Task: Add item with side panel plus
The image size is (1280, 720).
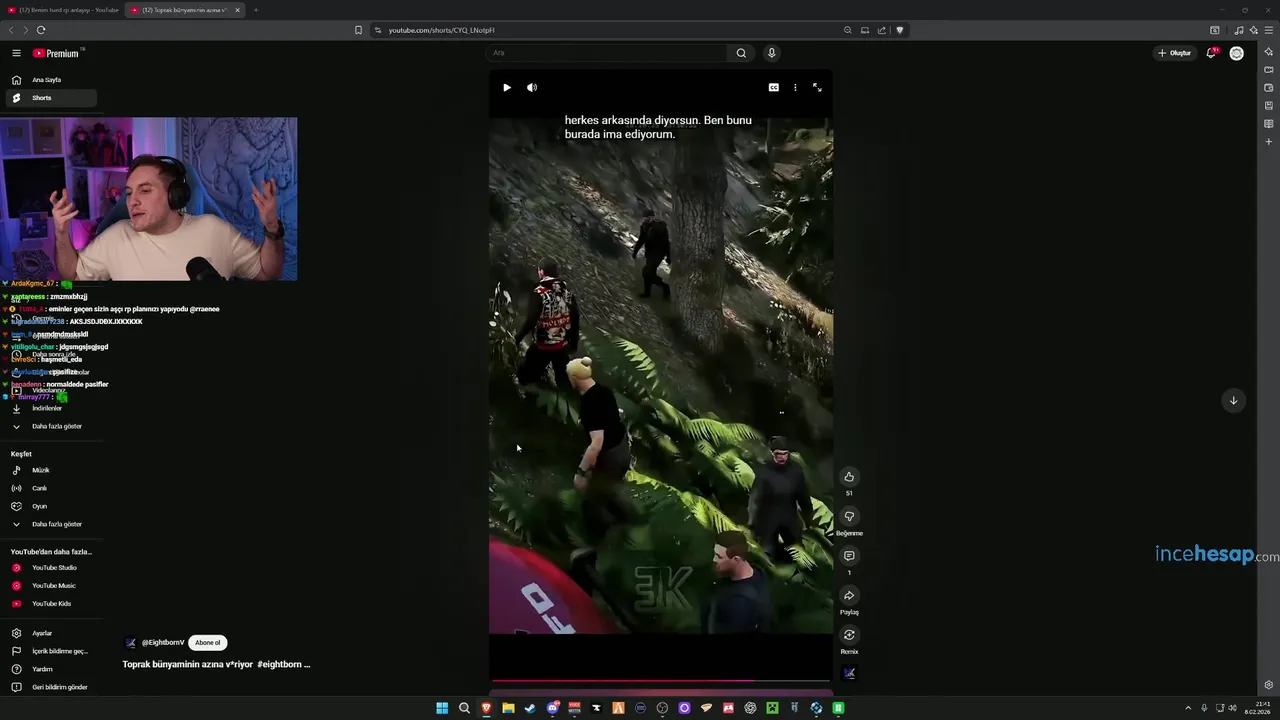Action: click(x=1269, y=142)
